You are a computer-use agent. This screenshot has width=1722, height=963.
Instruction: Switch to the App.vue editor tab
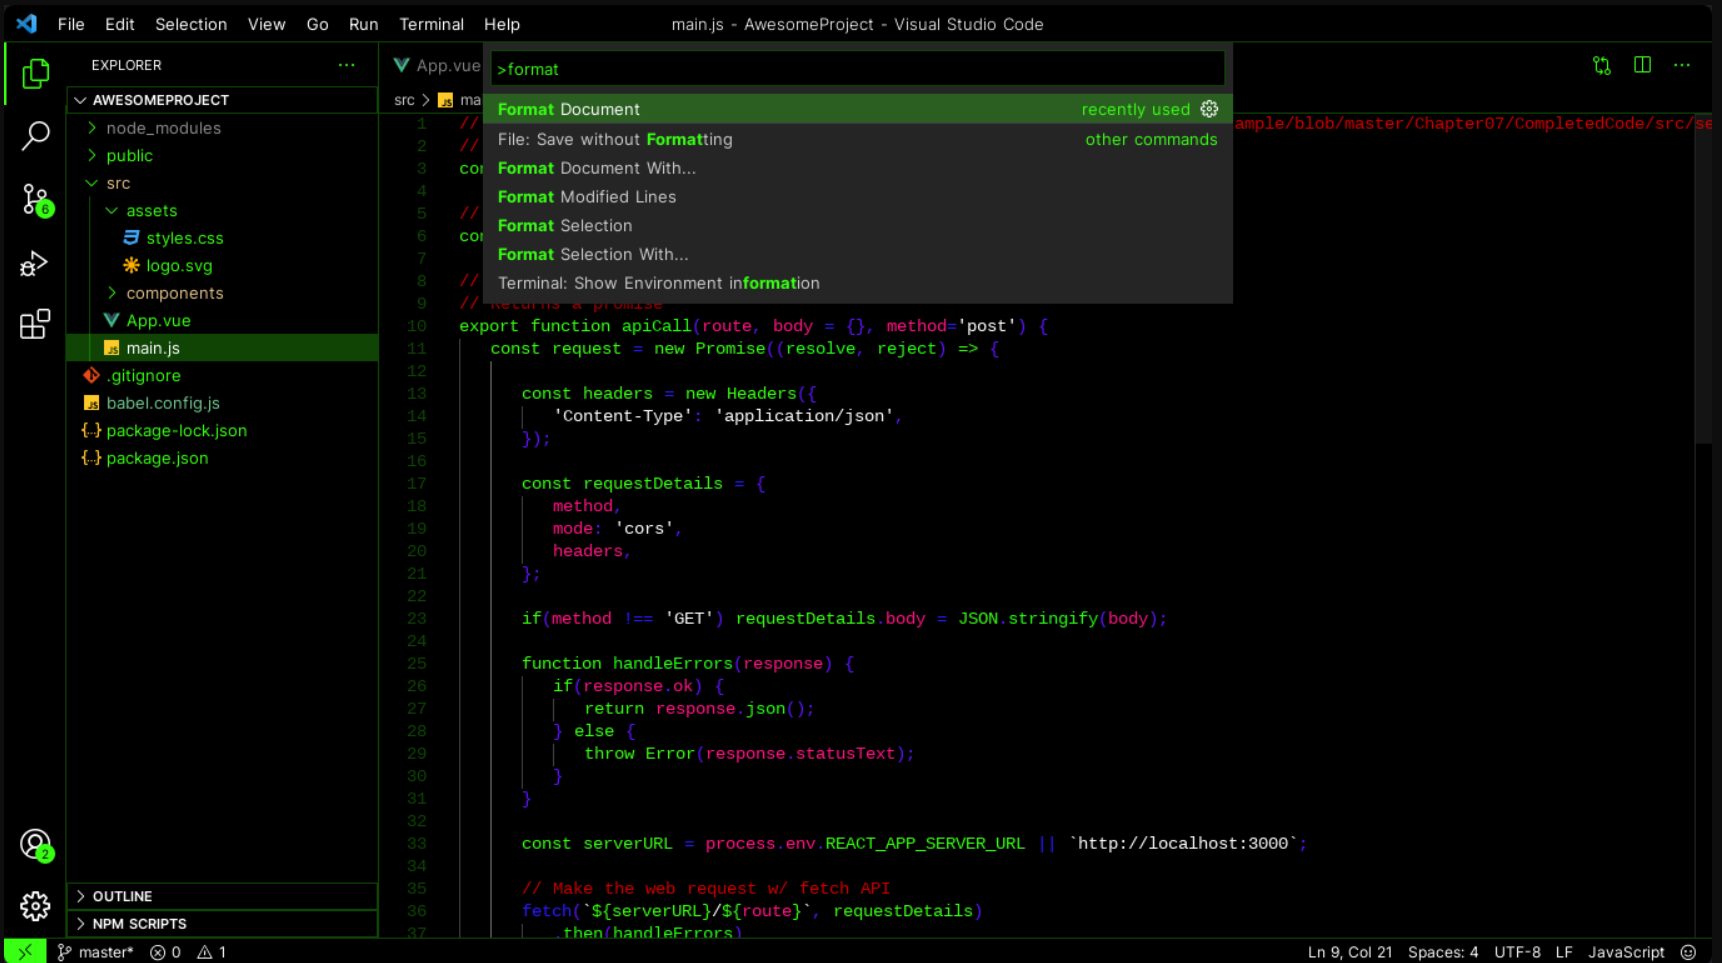(436, 65)
